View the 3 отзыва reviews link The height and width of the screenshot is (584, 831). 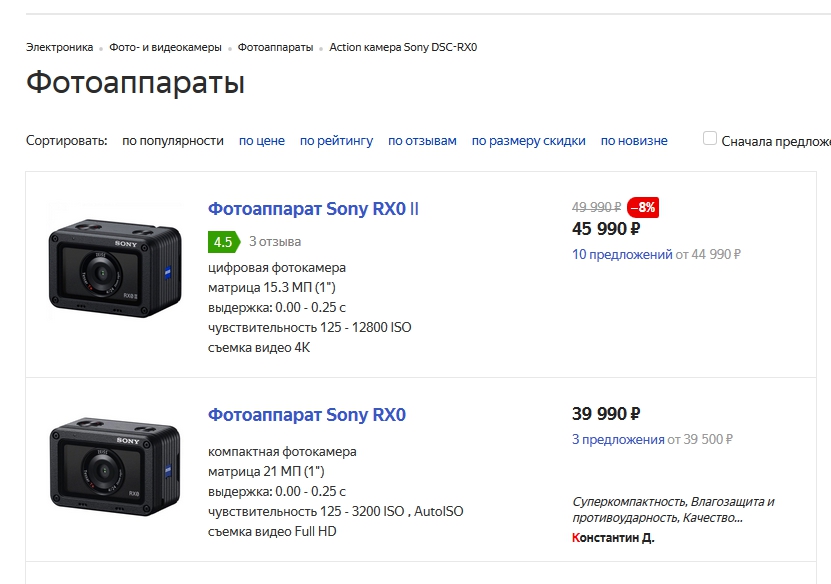[275, 241]
